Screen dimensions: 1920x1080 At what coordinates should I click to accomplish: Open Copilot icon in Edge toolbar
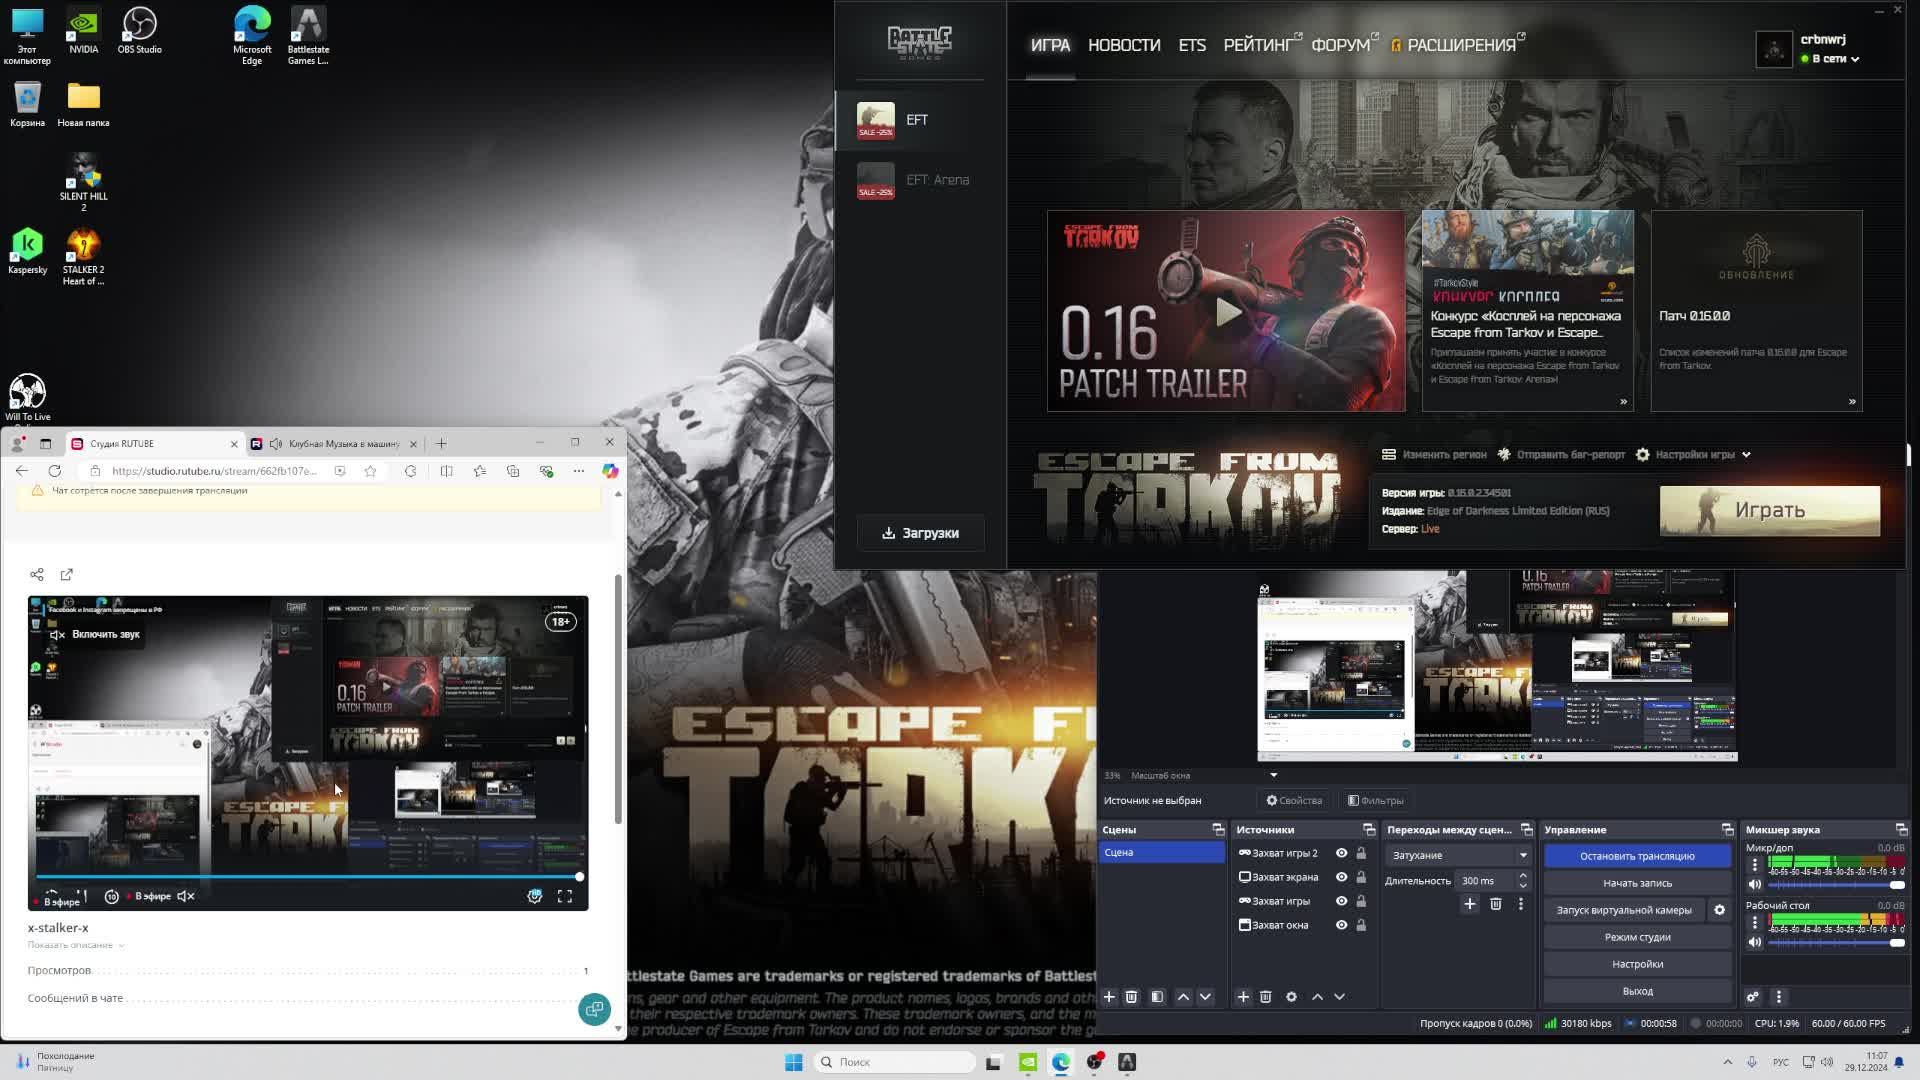pos(610,471)
